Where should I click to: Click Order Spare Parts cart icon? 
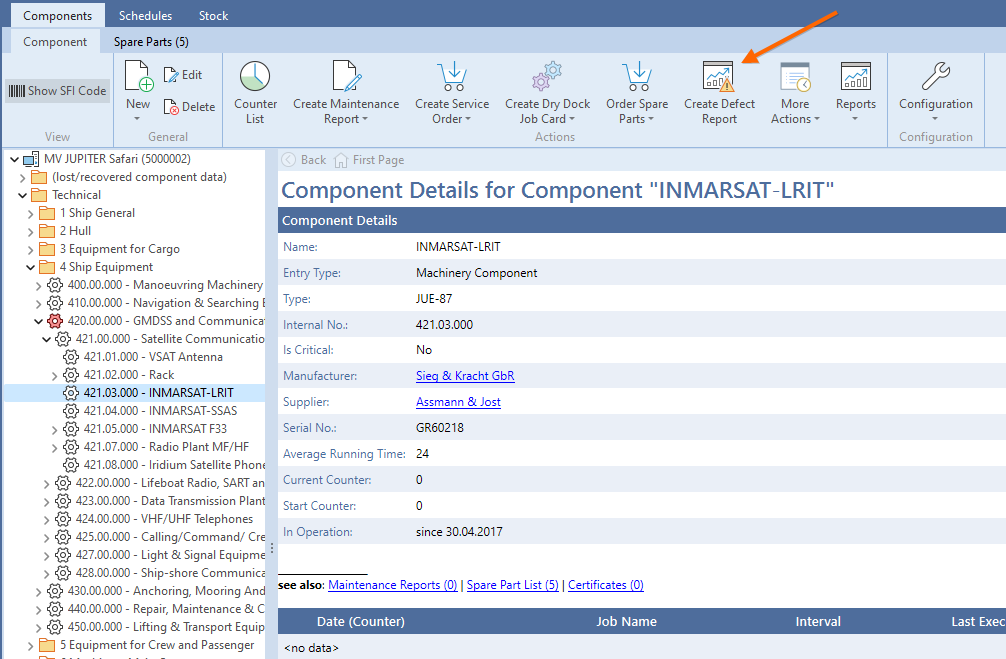(637, 76)
